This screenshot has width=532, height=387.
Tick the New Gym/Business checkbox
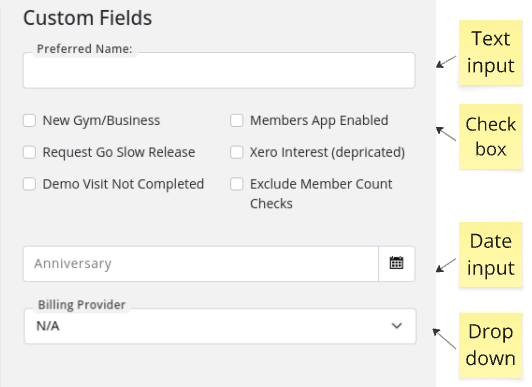click(29, 120)
